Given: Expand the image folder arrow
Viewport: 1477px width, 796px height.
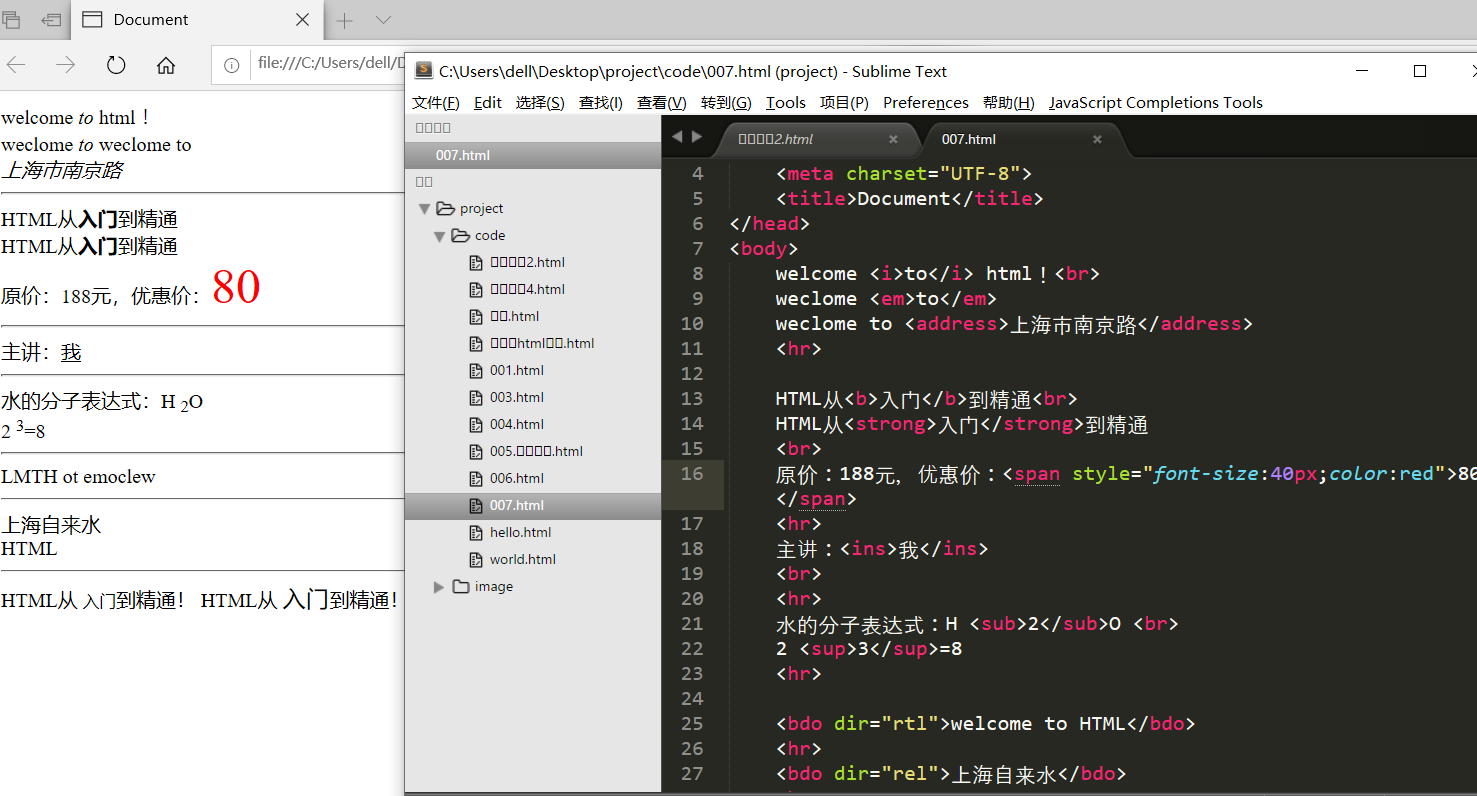Looking at the screenshot, I should [x=439, y=587].
